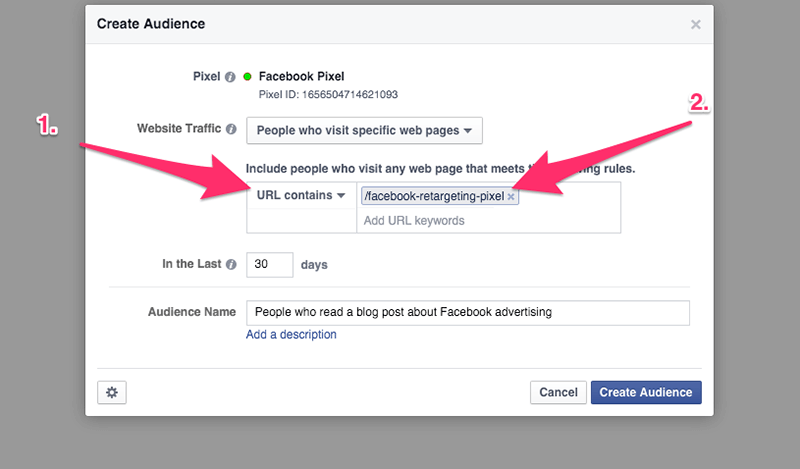Click the days label after the number field

tap(314, 265)
